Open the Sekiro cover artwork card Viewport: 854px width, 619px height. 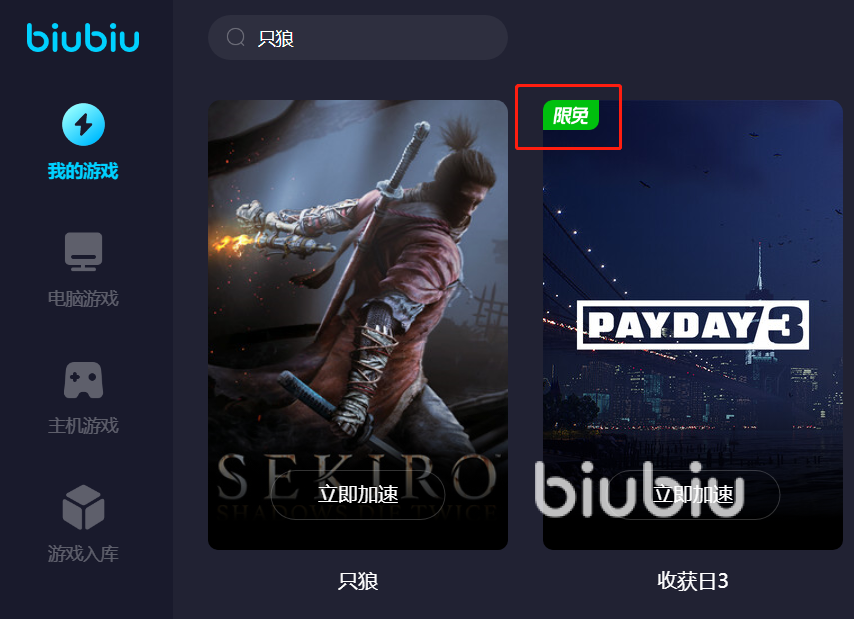pyautogui.click(x=358, y=325)
